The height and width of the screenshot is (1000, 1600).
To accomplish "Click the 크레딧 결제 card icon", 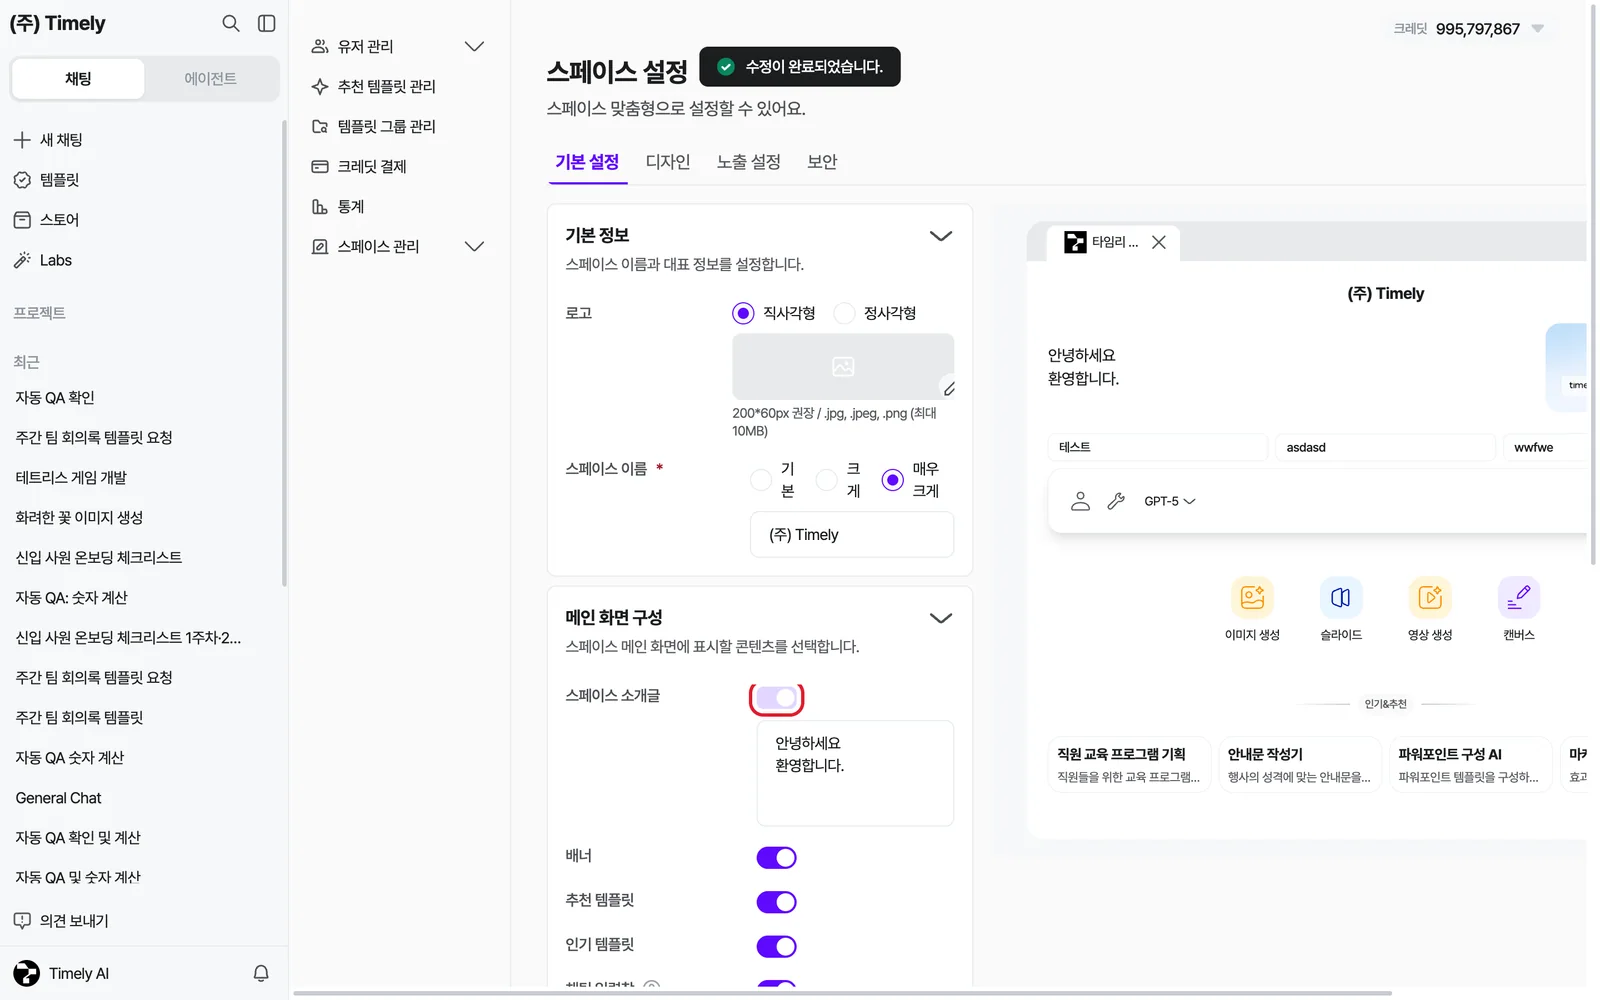I will (320, 166).
